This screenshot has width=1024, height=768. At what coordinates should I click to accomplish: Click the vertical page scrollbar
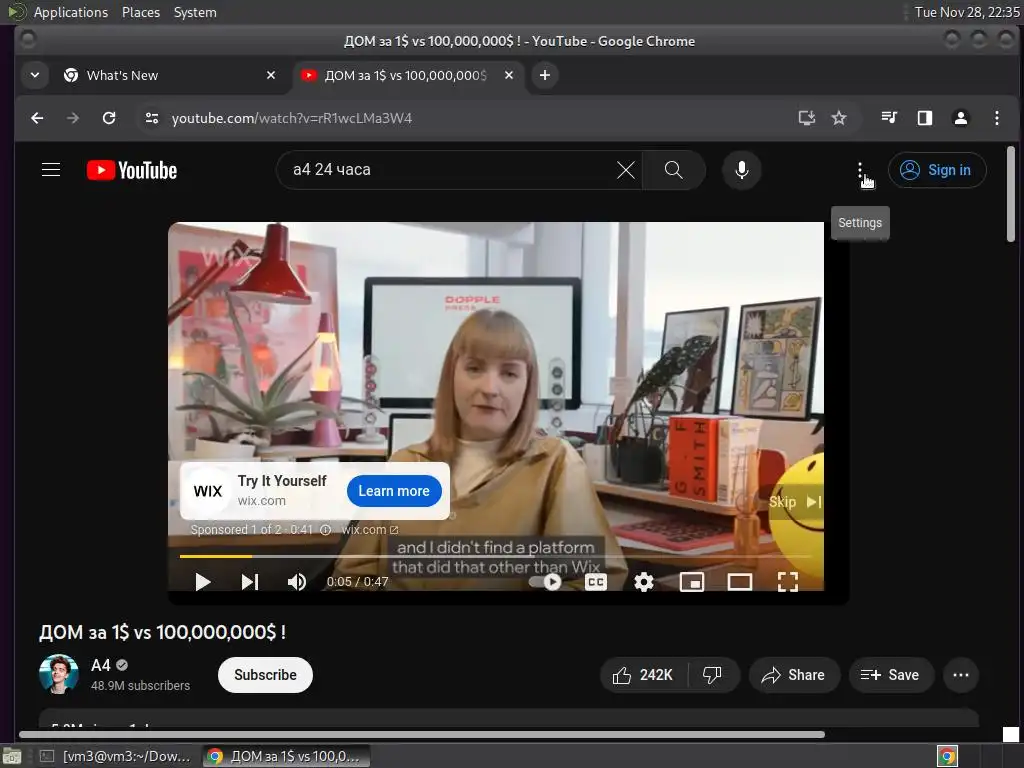tap(1010, 194)
